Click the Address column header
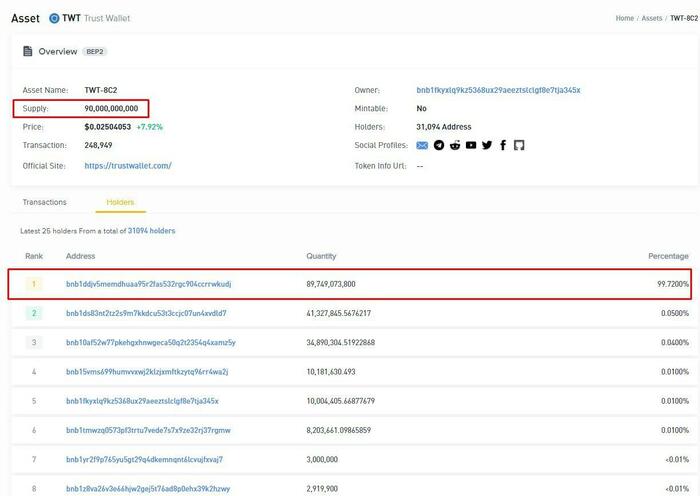700x496 pixels. [80, 256]
